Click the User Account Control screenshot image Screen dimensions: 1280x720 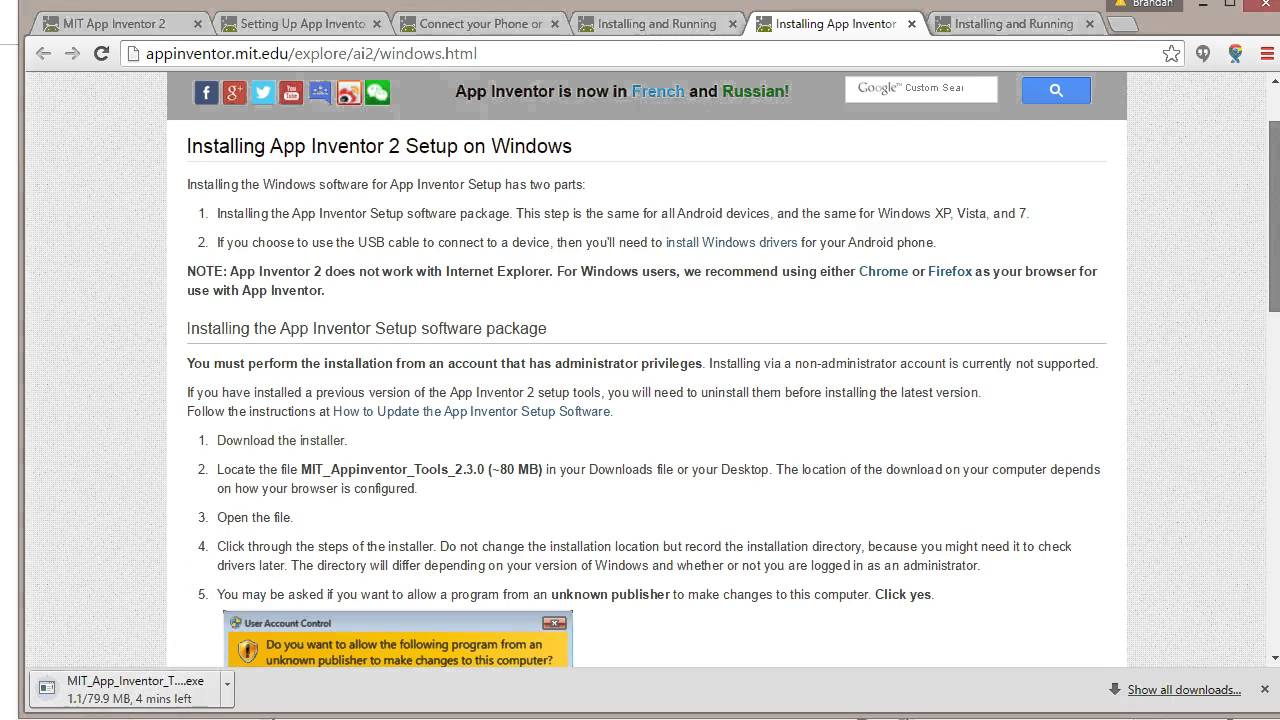[x=398, y=639]
